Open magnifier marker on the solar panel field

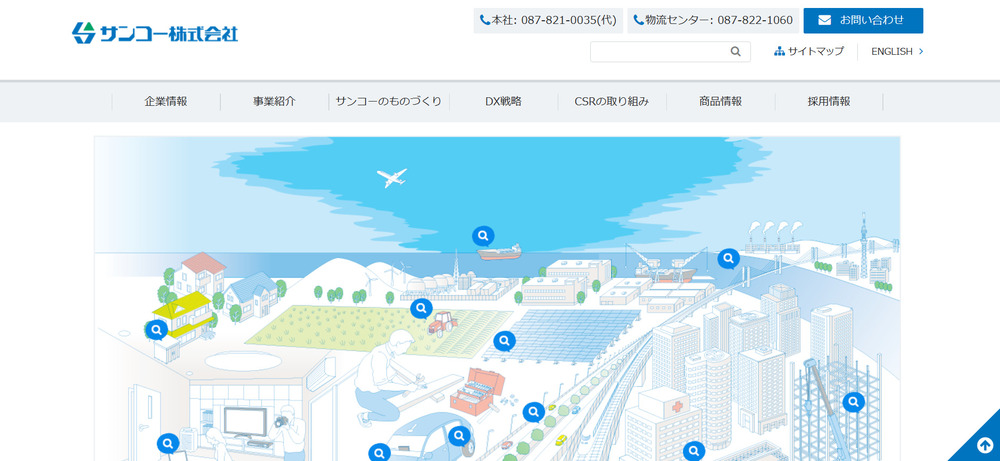[504, 342]
